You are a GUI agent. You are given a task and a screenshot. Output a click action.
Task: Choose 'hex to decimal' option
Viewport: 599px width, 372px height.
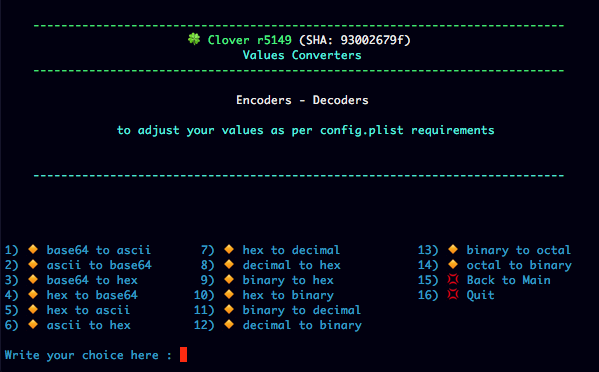tap(291, 250)
